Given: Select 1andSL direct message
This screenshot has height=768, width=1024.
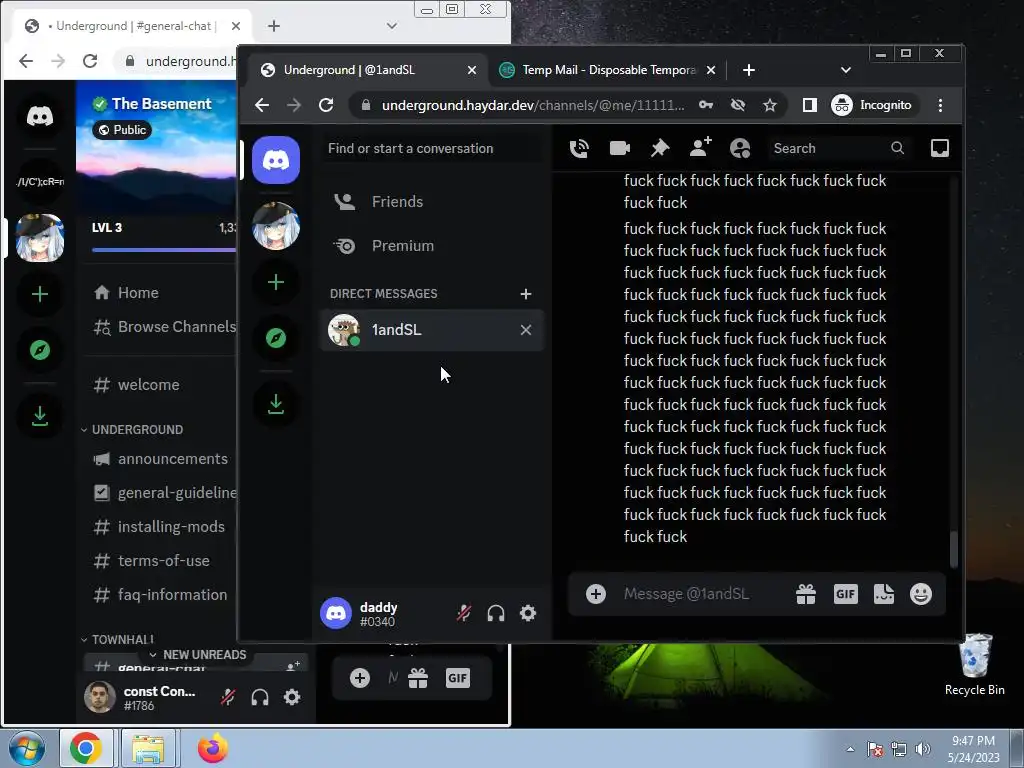Looking at the screenshot, I should [432, 330].
